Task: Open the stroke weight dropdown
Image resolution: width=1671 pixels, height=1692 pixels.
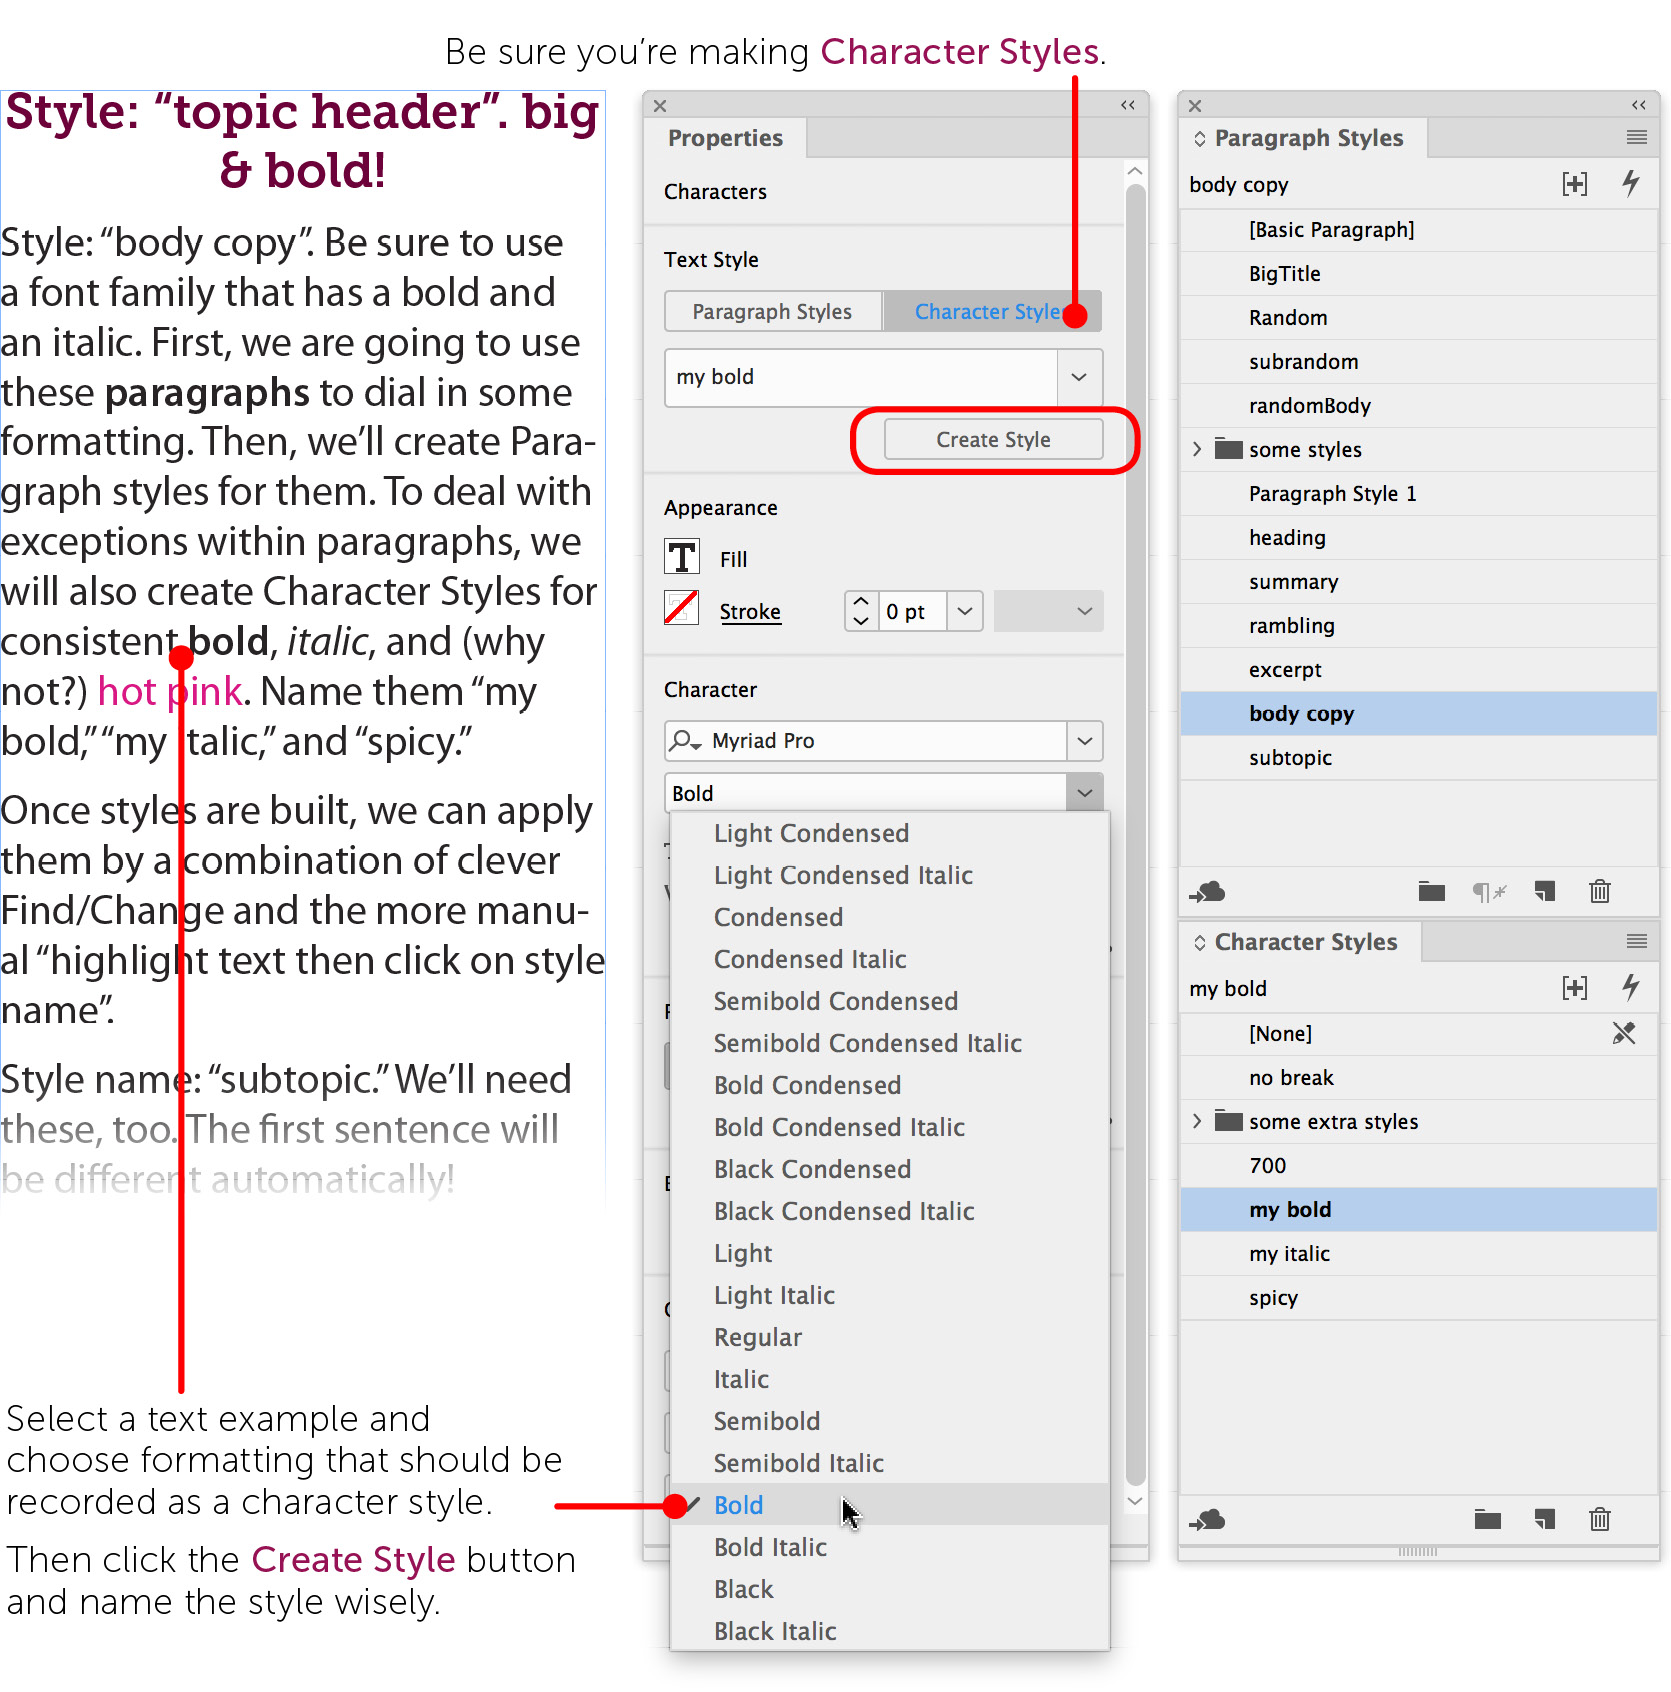Action: (965, 611)
